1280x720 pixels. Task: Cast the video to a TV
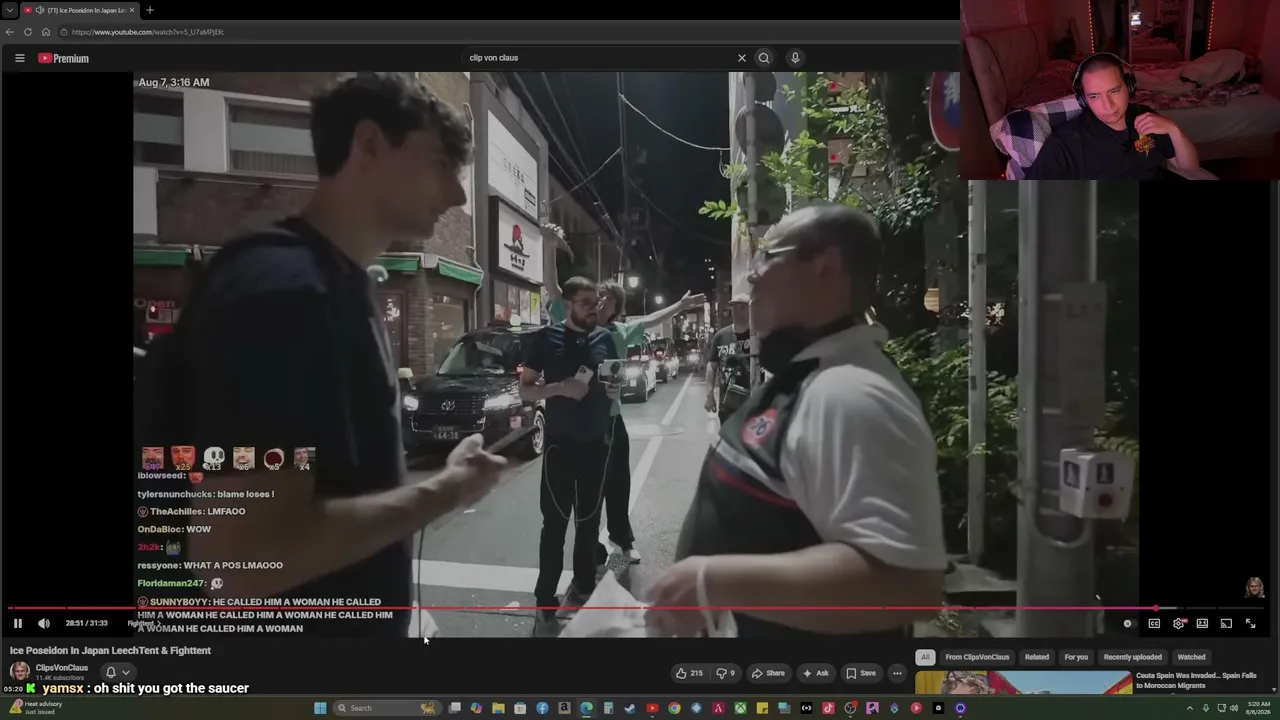pyautogui.click(x=1226, y=623)
